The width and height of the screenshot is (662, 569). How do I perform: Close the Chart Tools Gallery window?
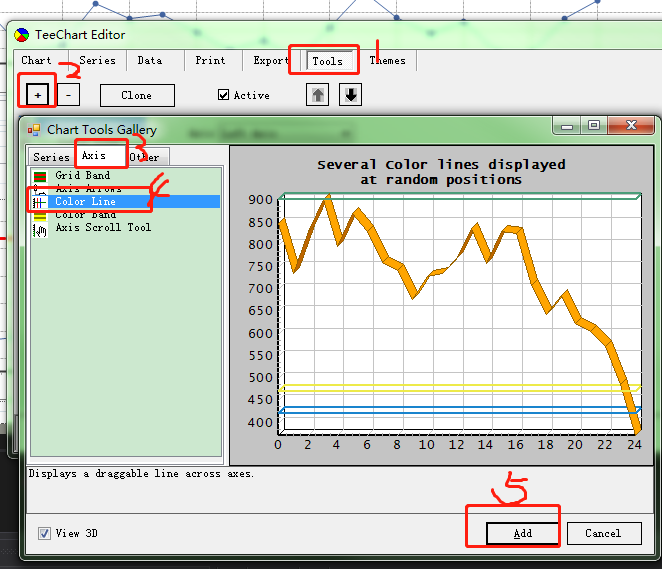631,125
